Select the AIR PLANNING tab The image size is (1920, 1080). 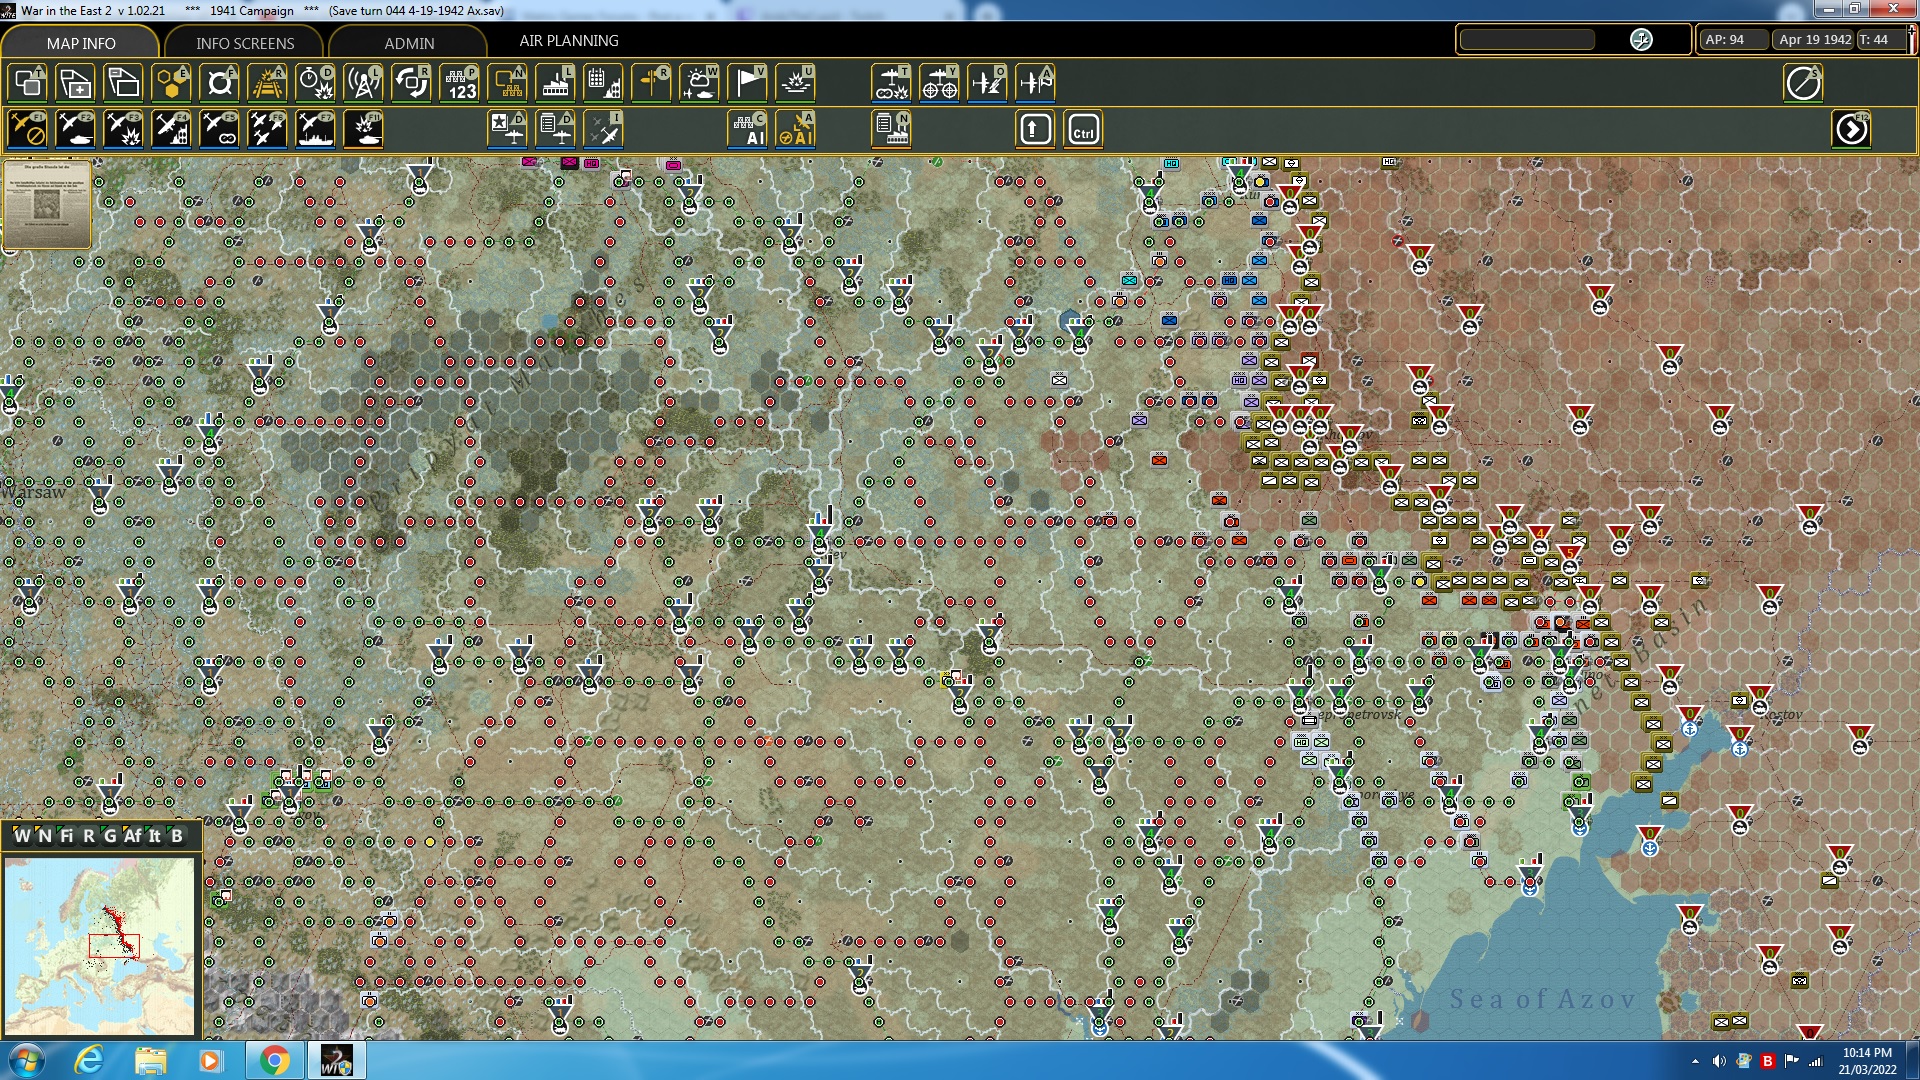pos(569,41)
